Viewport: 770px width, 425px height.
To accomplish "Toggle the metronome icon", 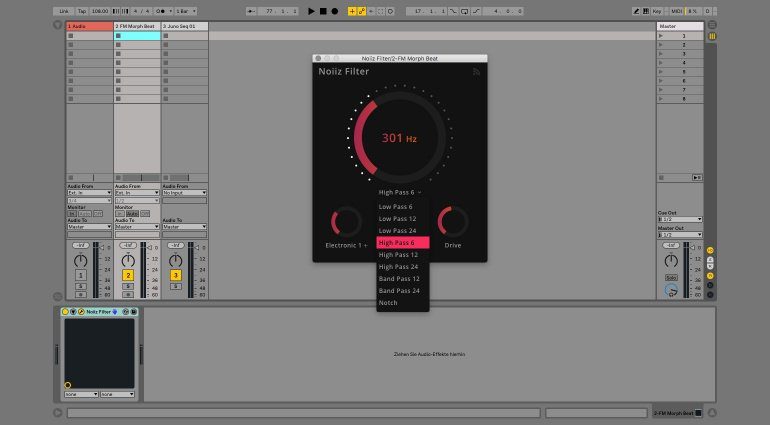I will (x=161, y=11).
